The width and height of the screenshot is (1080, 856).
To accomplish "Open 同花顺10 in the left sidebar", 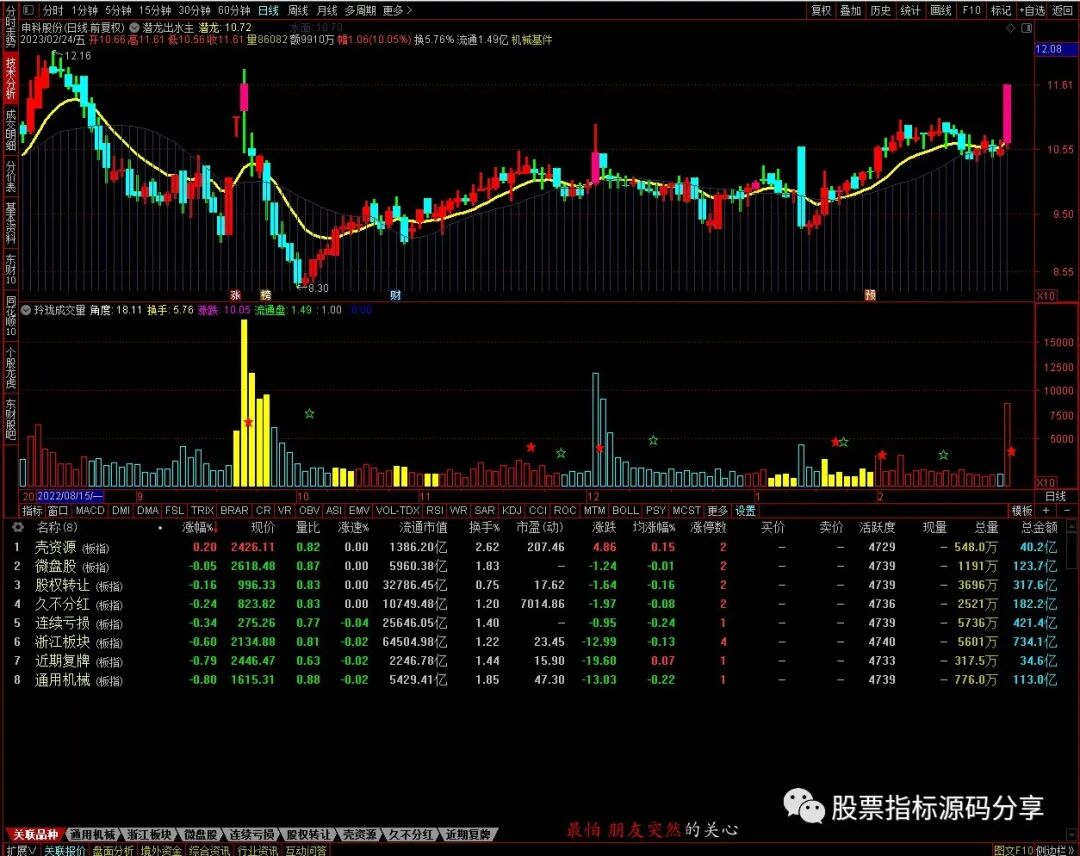I will point(10,315).
